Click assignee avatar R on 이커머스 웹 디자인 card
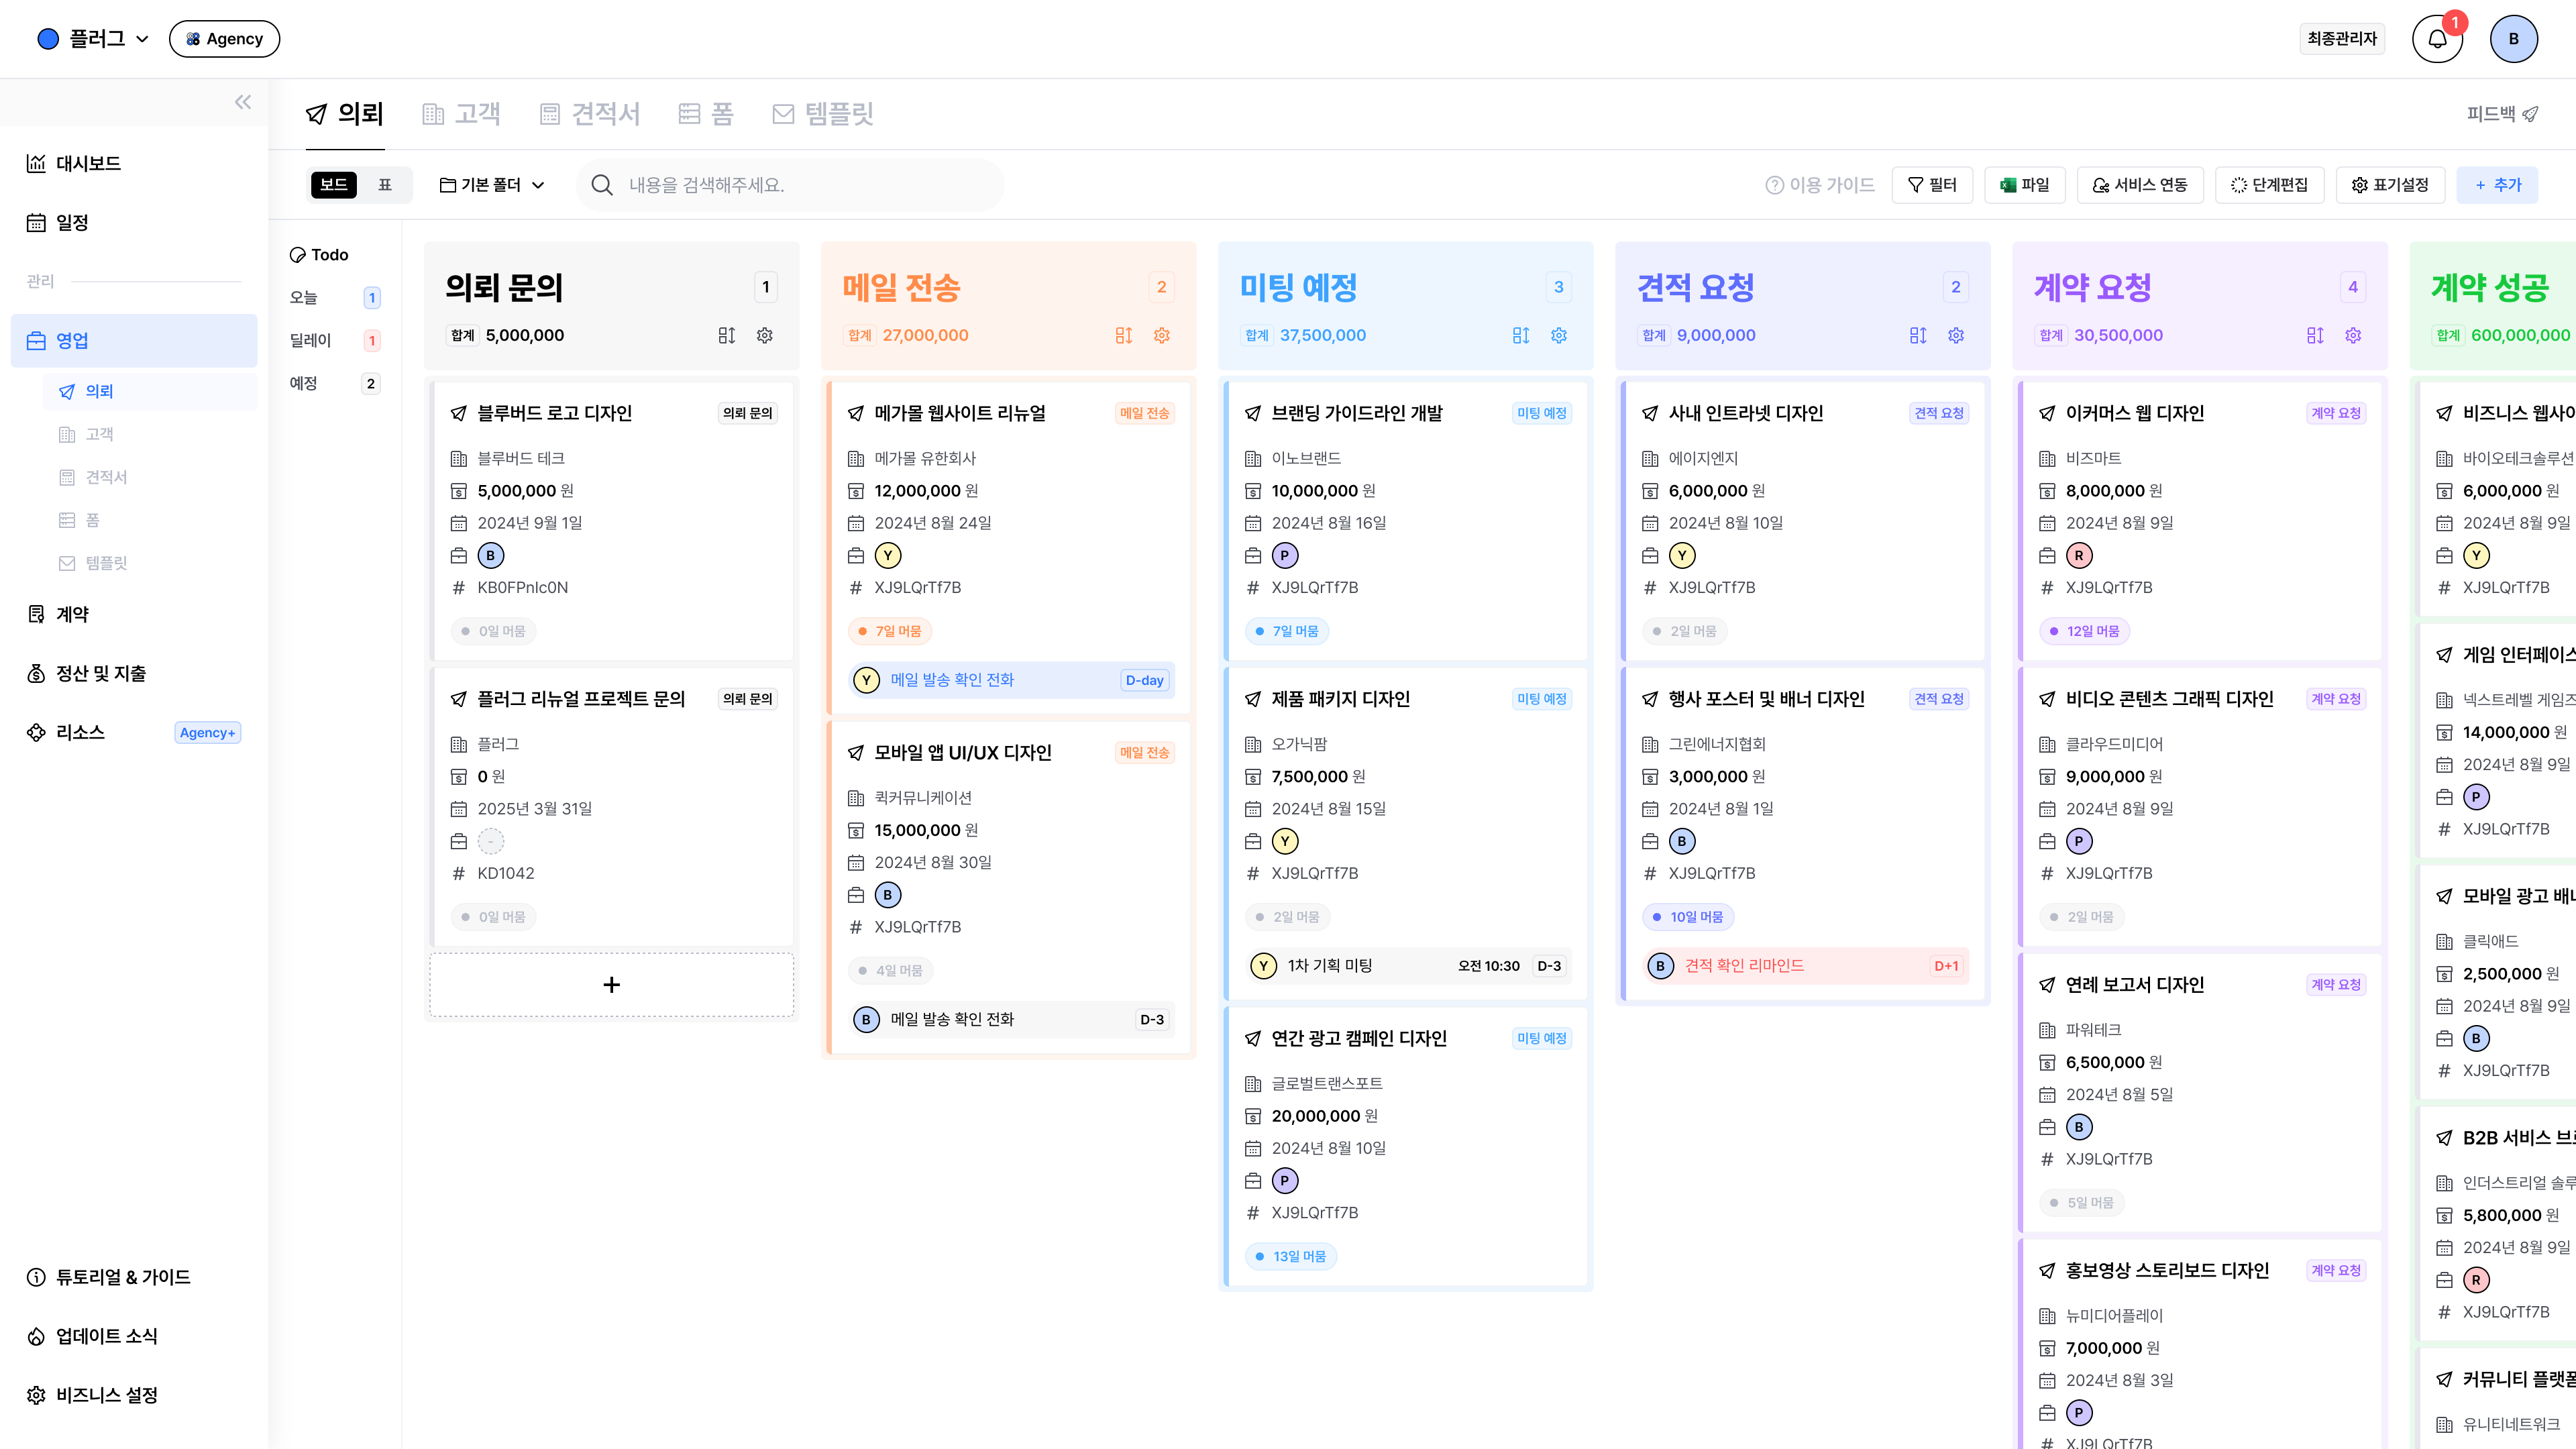The height and width of the screenshot is (1449, 2576). point(2079,556)
